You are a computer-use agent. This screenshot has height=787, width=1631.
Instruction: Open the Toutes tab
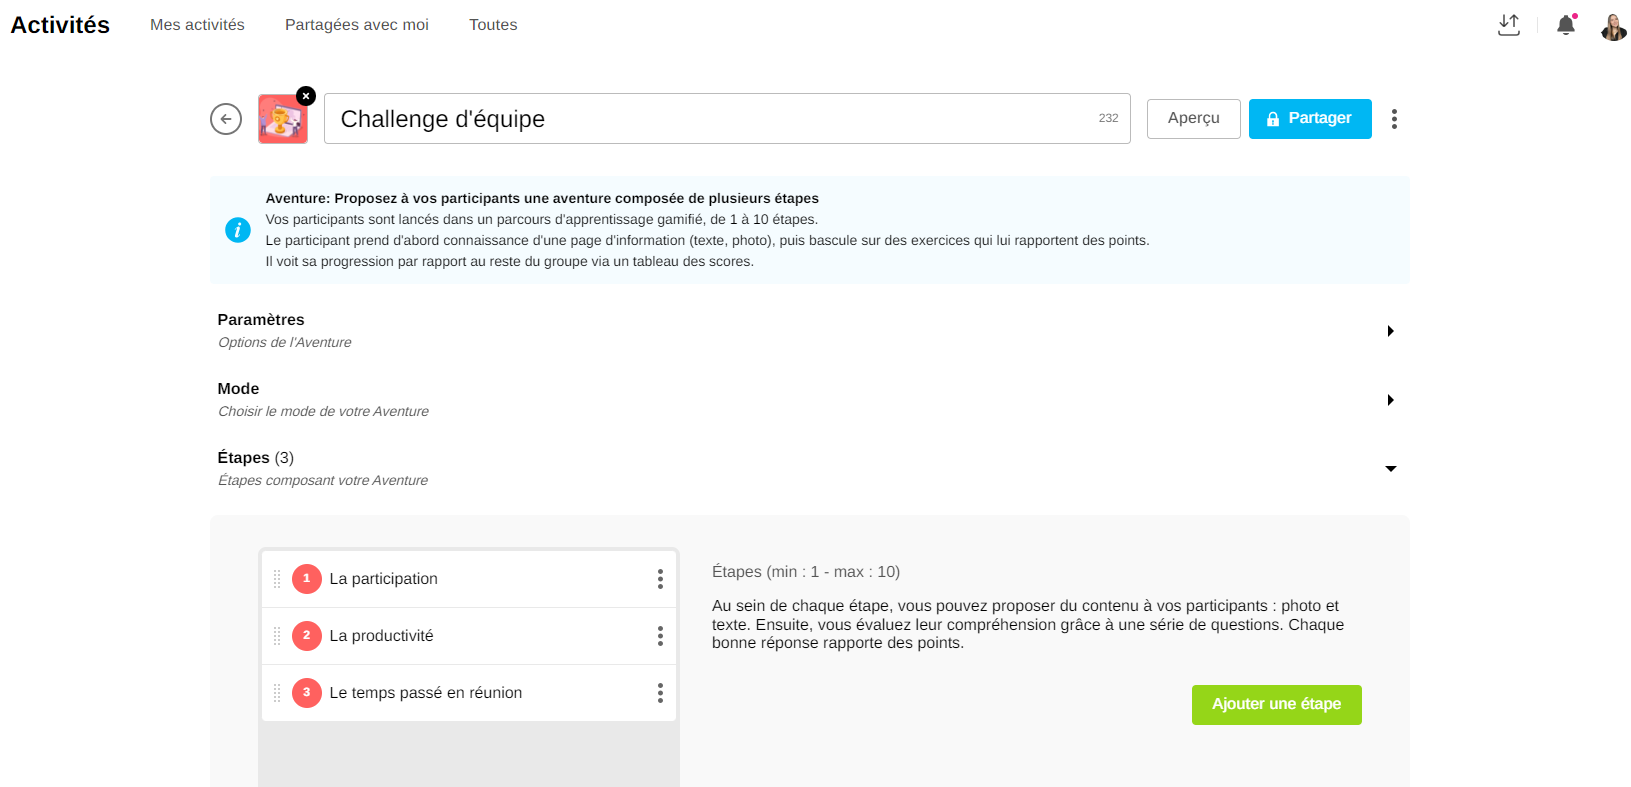(x=493, y=25)
